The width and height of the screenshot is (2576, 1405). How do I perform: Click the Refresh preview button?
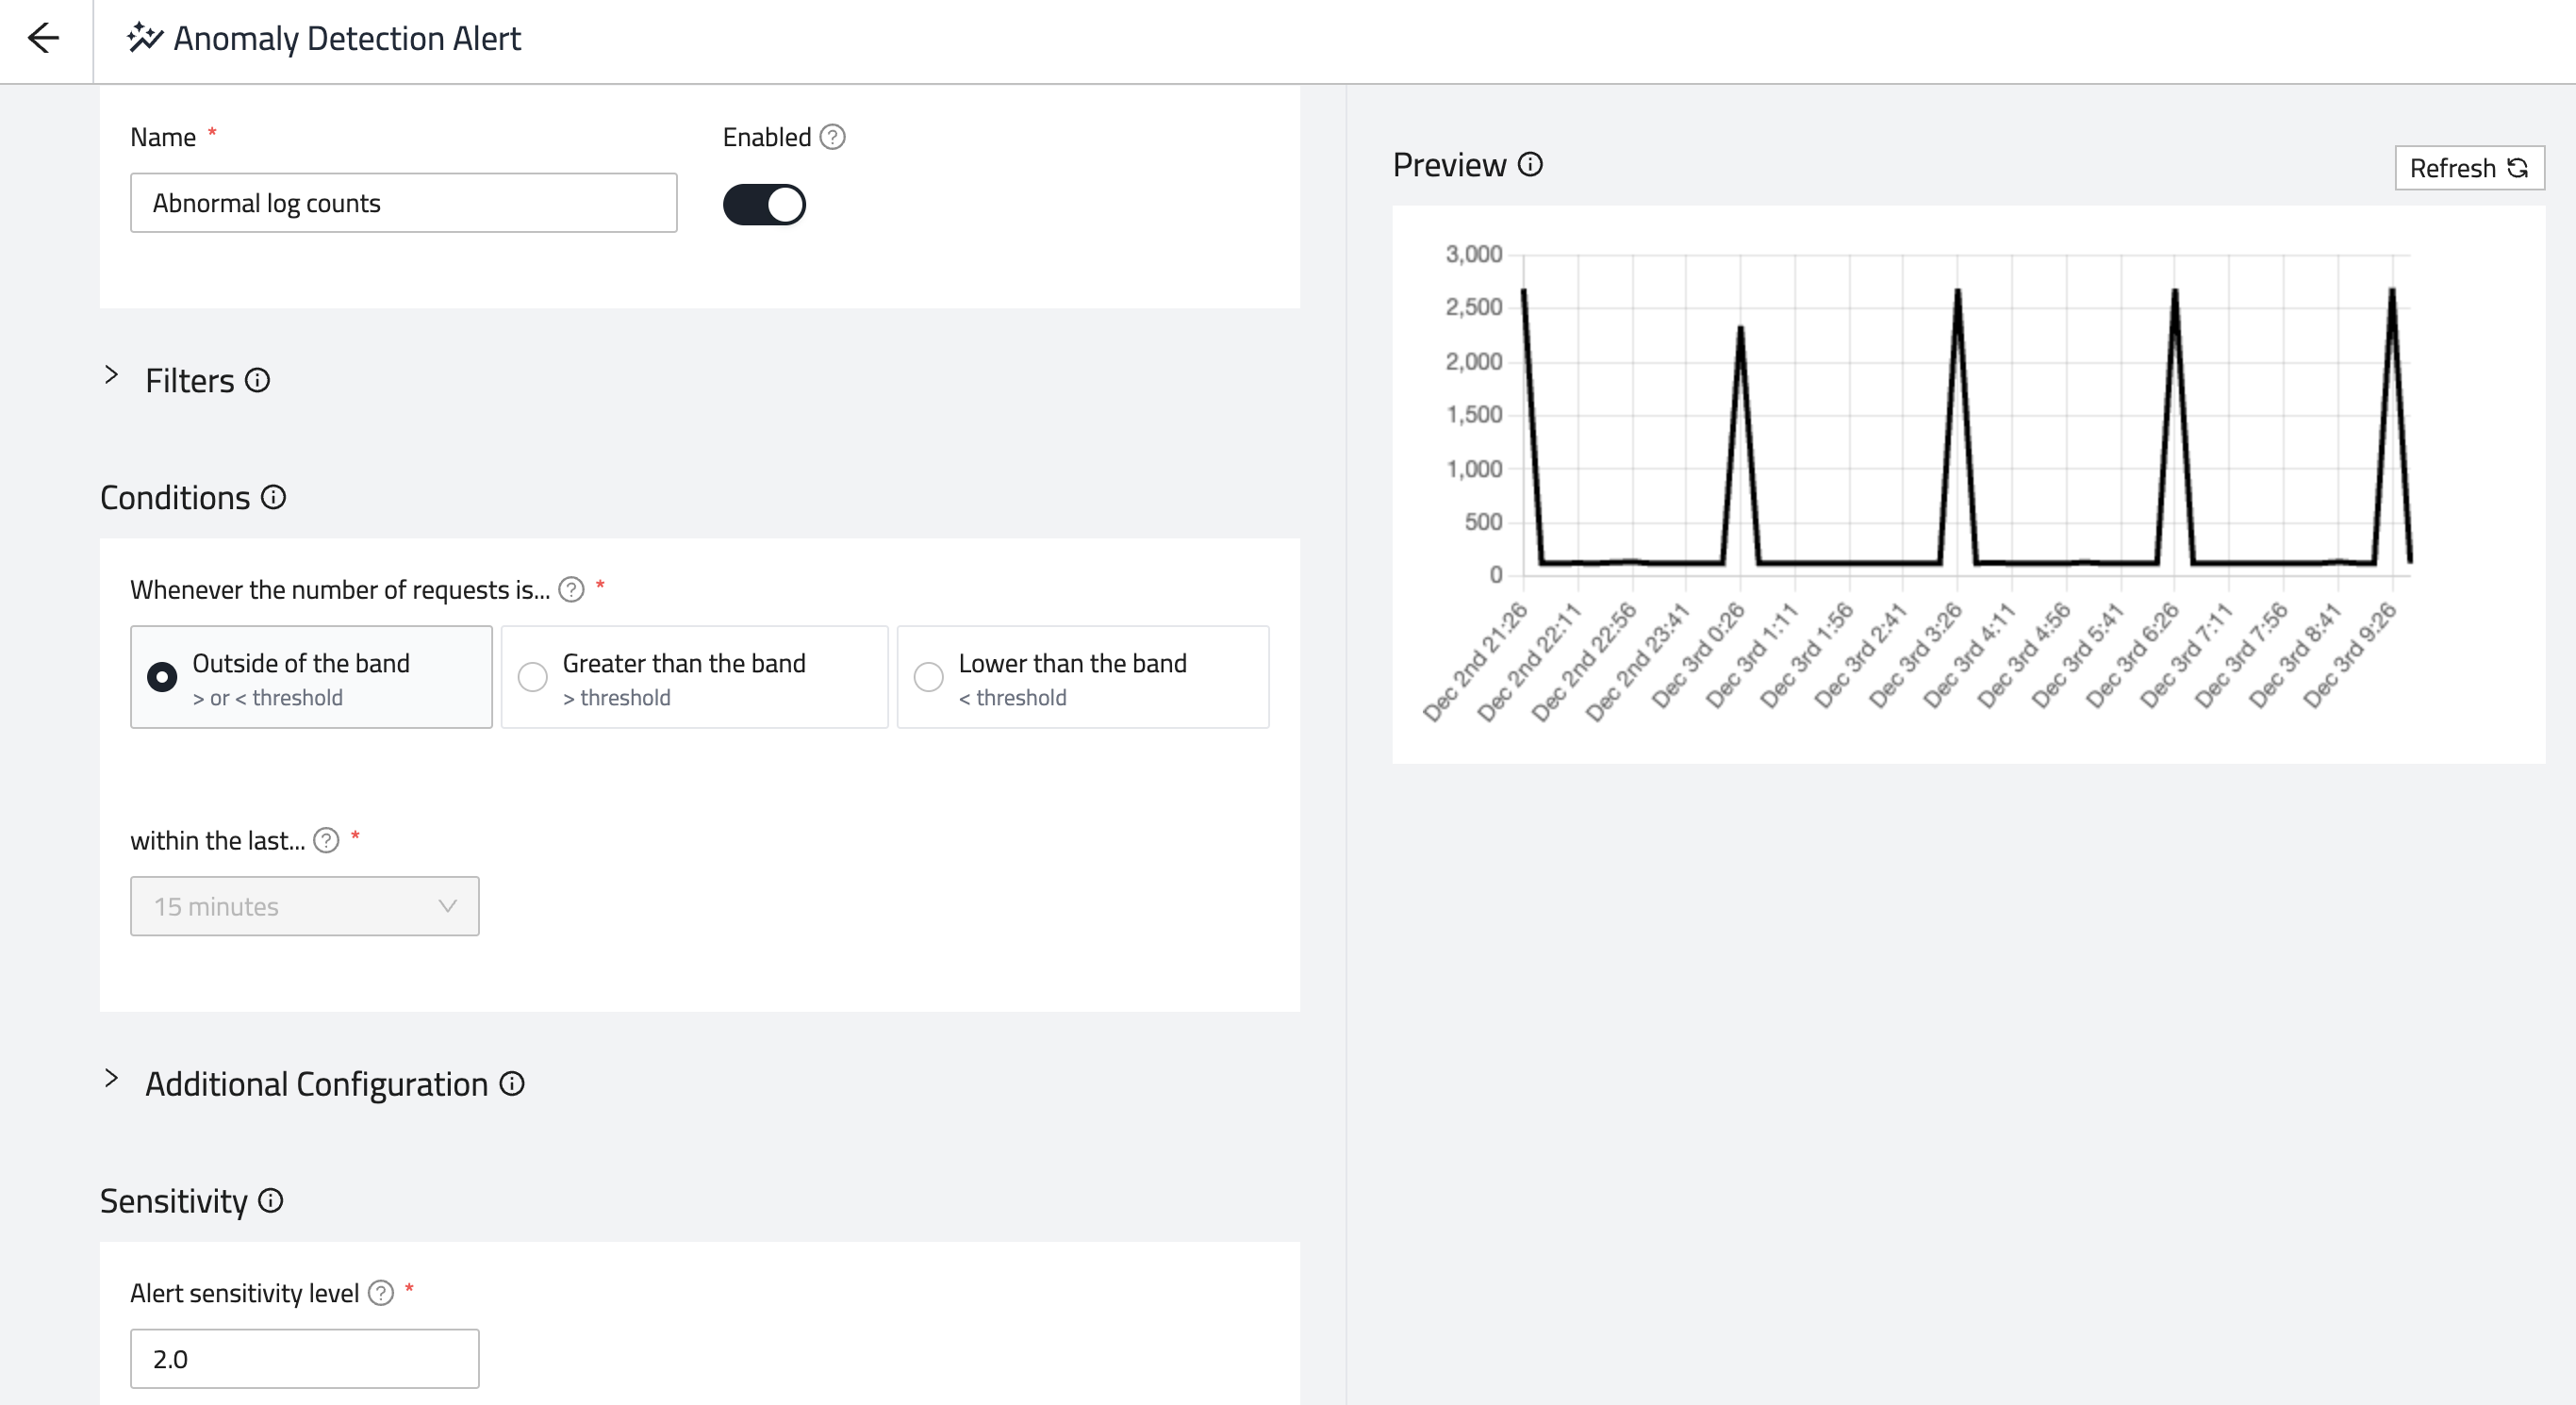point(2468,168)
